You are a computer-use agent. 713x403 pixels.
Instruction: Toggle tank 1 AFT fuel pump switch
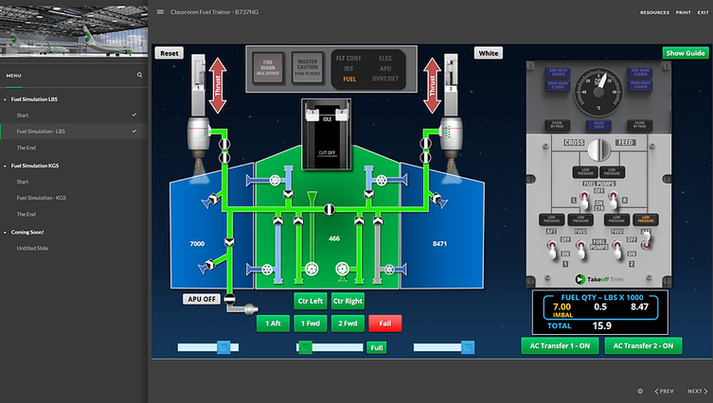(x=552, y=250)
